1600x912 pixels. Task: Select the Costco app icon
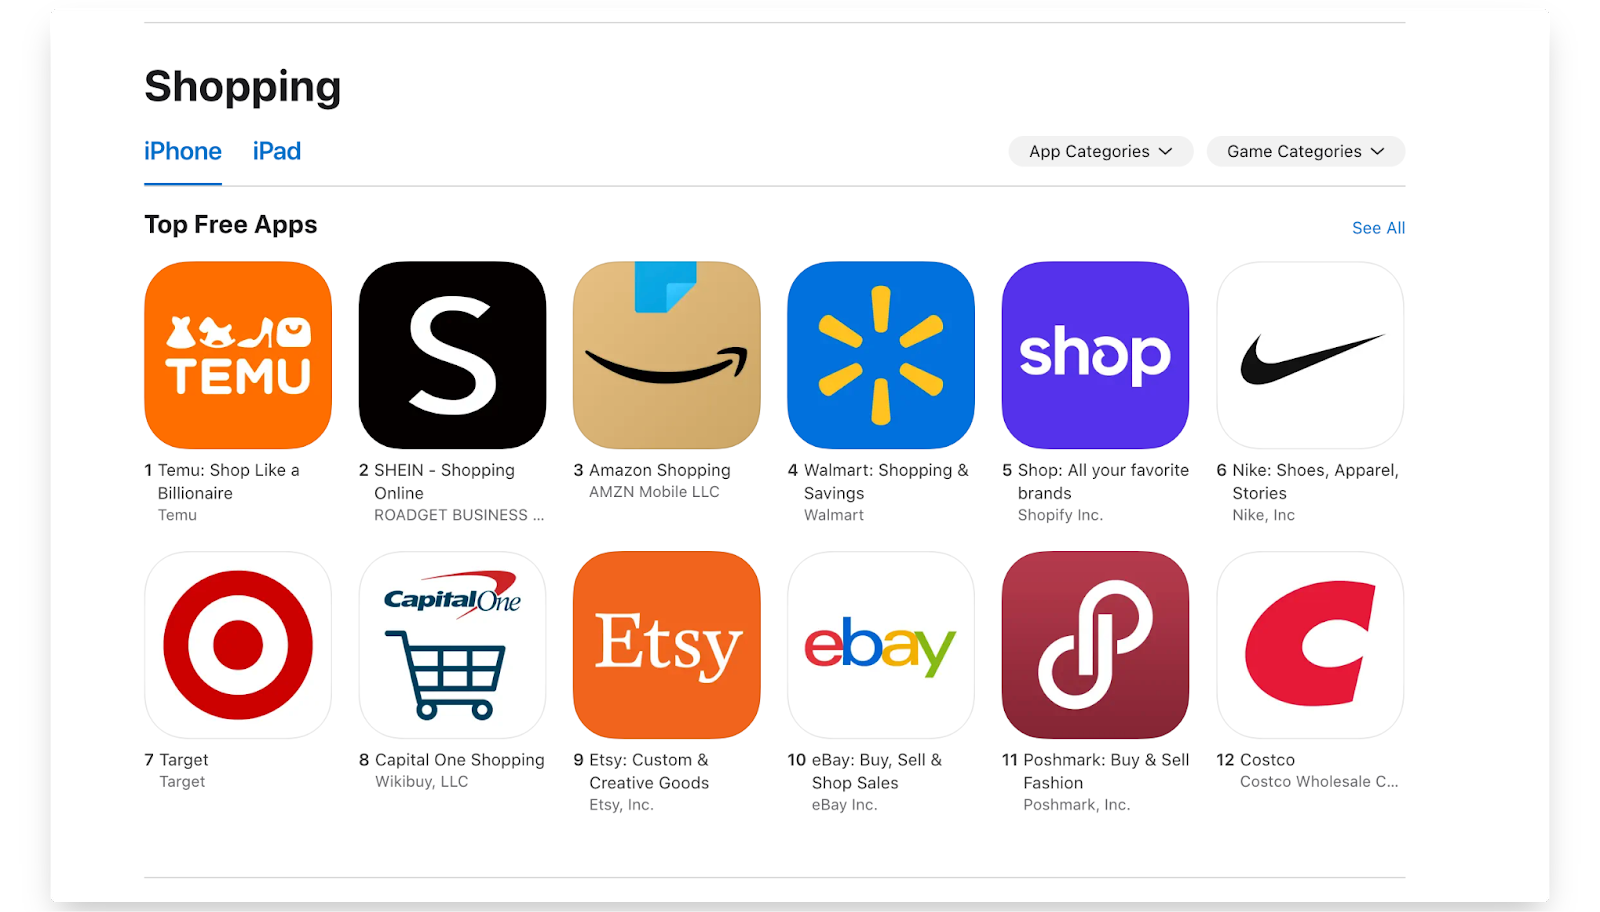pyautogui.click(x=1310, y=645)
